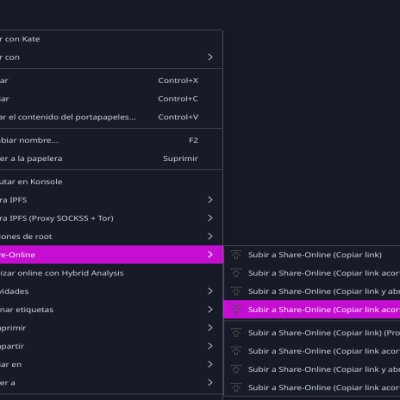Choose the Control+C menu item
This screenshot has height=400, width=400.
[111, 99]
